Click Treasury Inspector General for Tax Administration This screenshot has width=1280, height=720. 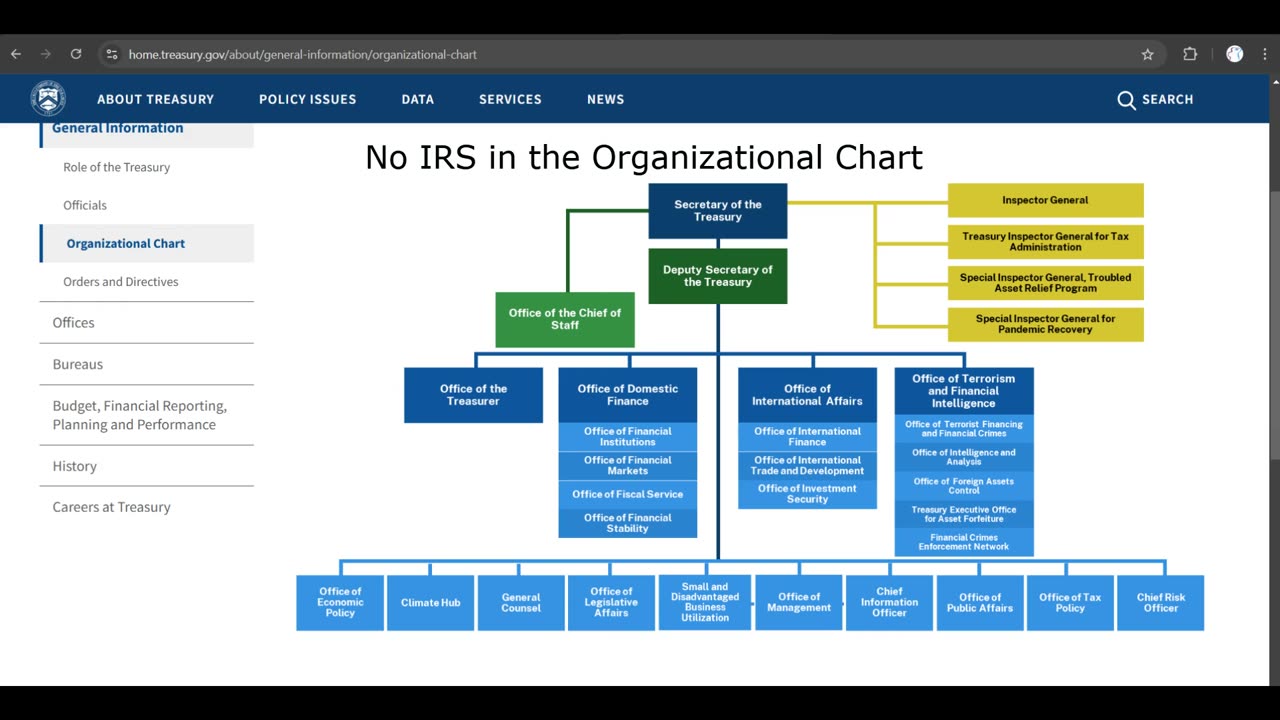tap(1045, 242)
